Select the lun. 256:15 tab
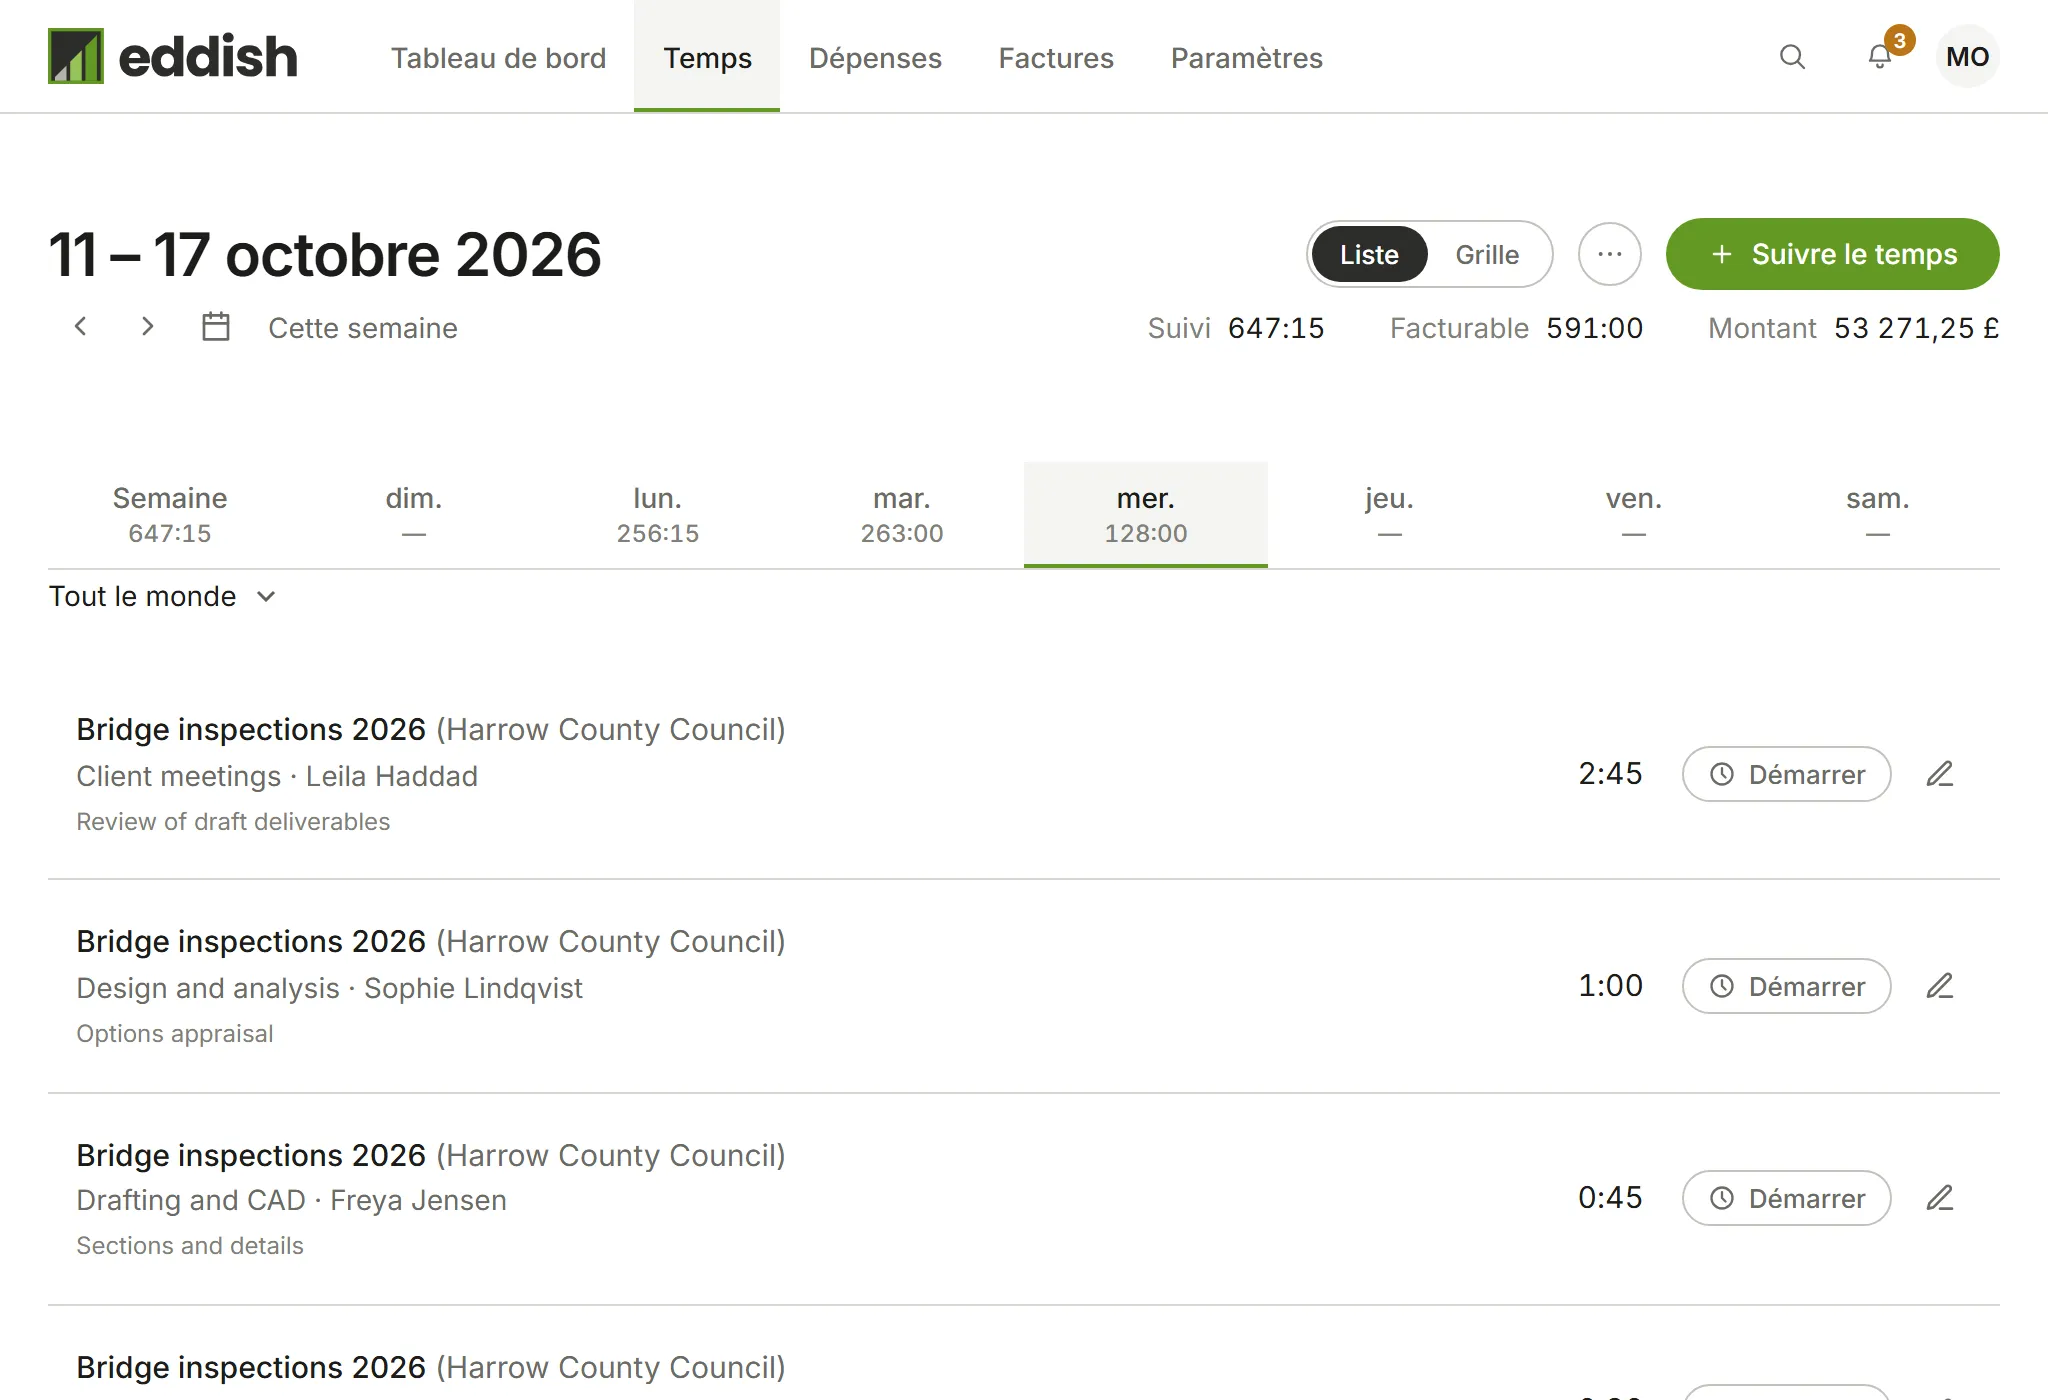The height and width of the screenshot is (1400, 2048). pos(658,514)
